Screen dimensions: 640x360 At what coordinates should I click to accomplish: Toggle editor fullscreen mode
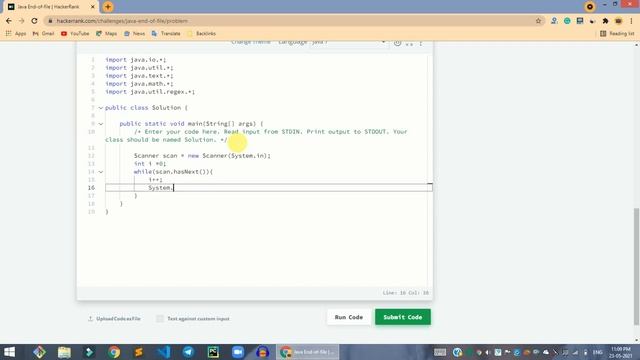(409, 43)
